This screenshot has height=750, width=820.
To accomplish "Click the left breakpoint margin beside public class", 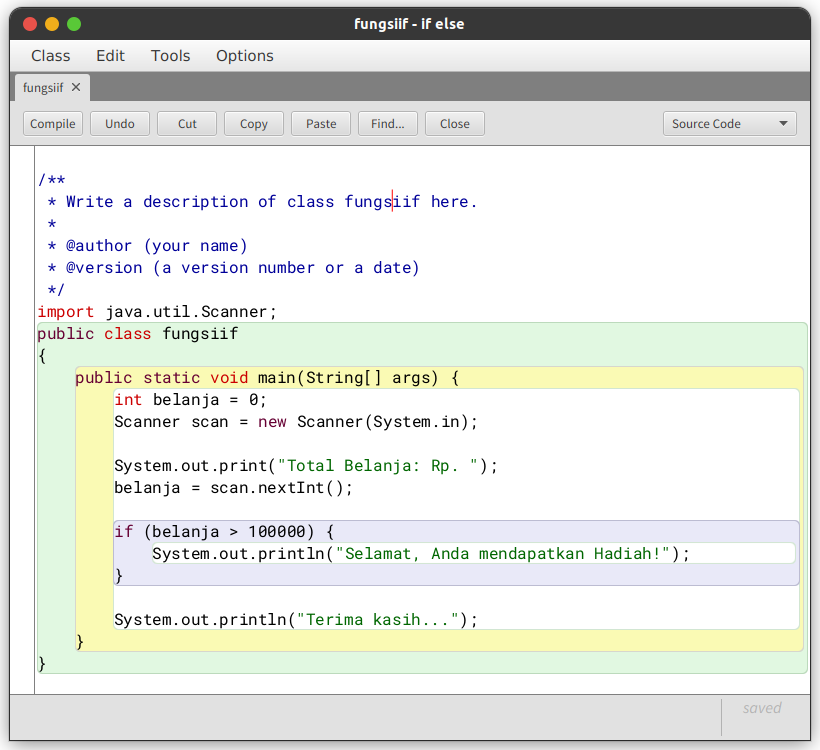I will 22,334.
